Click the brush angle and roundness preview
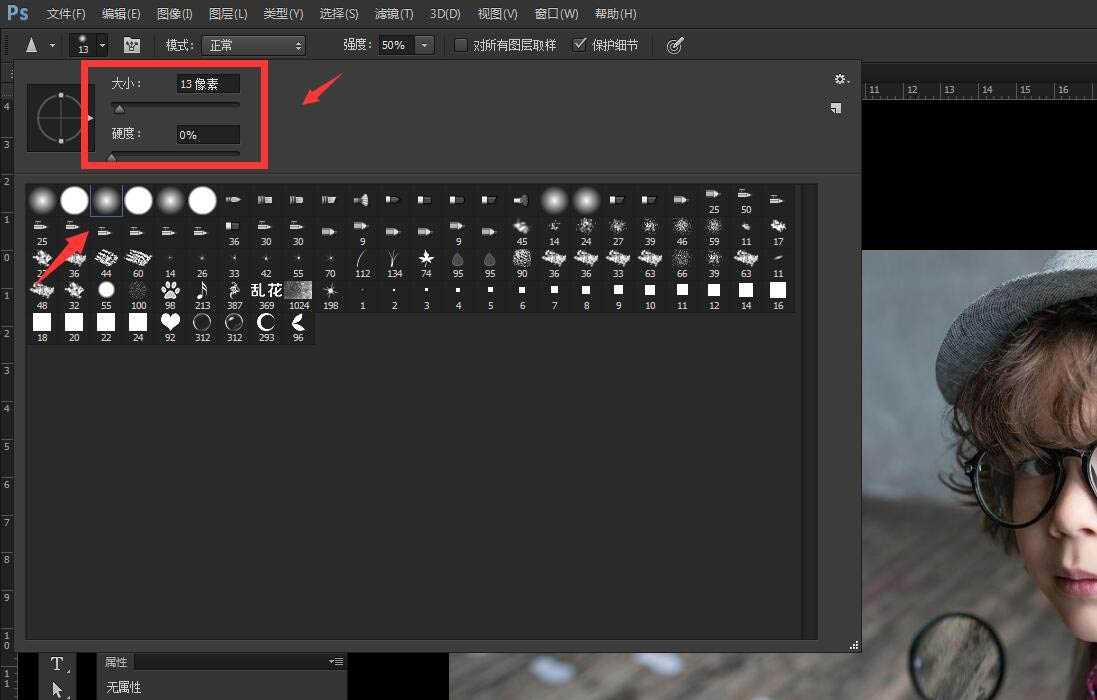 click(60, 118)
